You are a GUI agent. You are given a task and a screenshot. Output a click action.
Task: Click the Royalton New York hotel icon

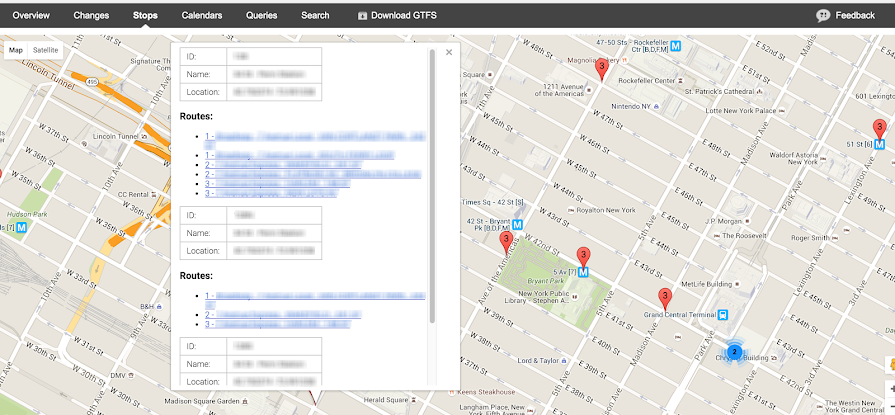click(571, 210)
